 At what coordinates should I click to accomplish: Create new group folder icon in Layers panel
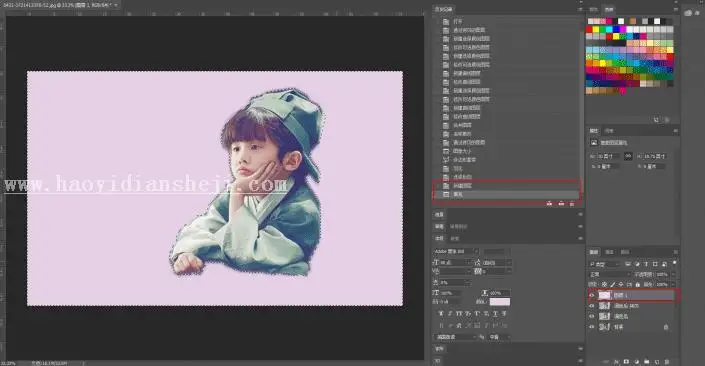click(647, 362)
